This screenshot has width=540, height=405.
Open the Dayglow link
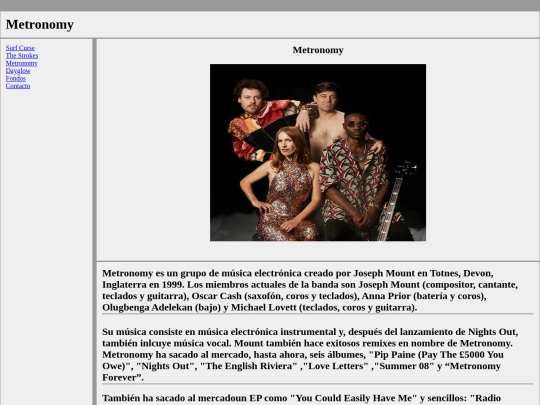[x=18, y=71]
